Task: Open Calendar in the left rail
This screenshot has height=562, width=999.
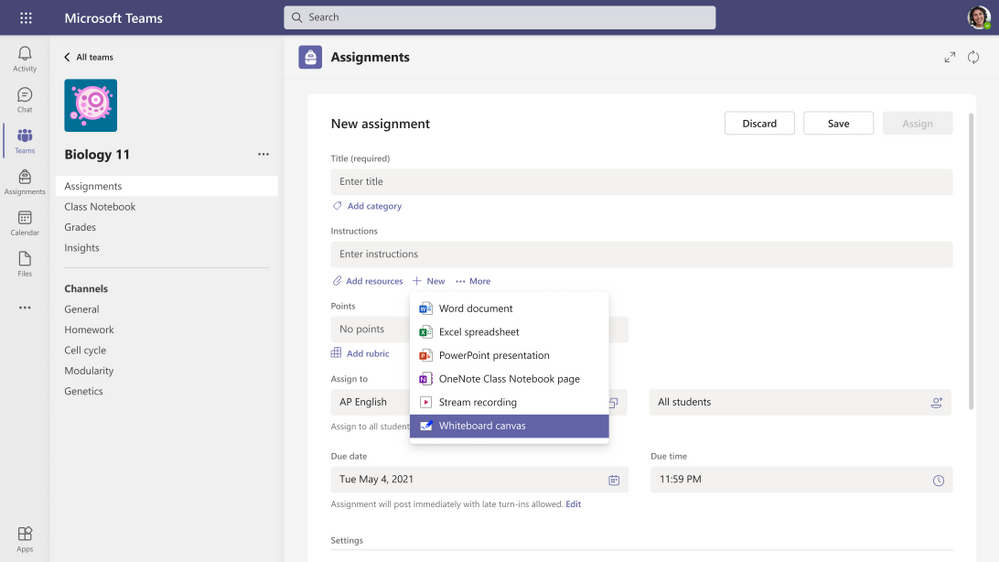Action: (x=25, y=223)
